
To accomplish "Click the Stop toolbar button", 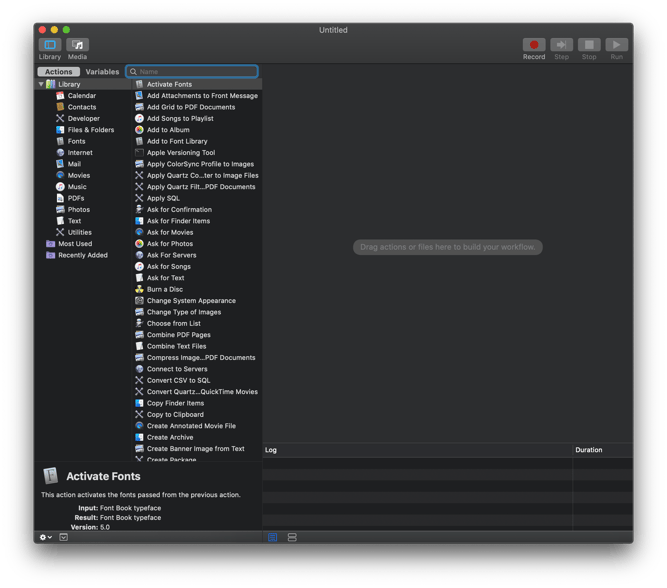I will coord(589,45).
